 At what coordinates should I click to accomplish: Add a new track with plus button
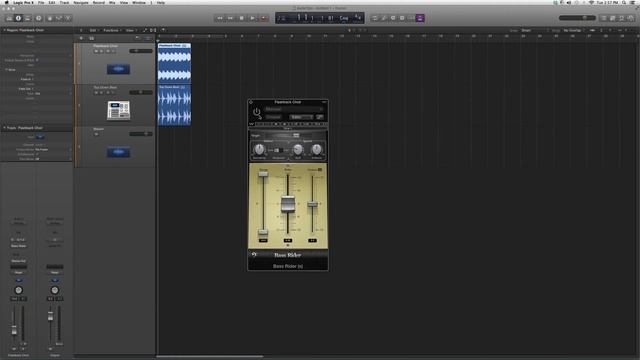coord(81,38)
